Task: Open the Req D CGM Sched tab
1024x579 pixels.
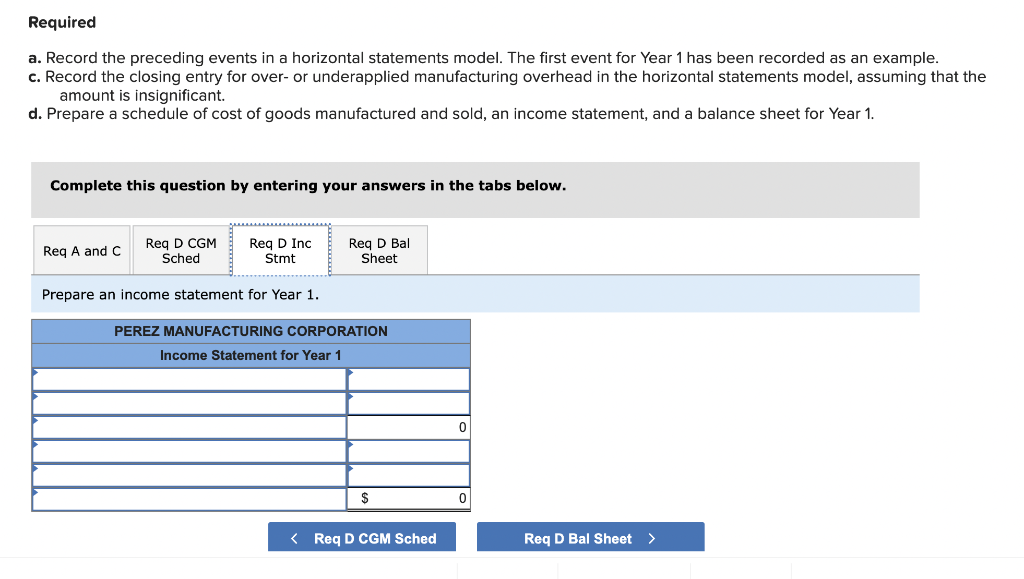Action: tap(180, 250)
